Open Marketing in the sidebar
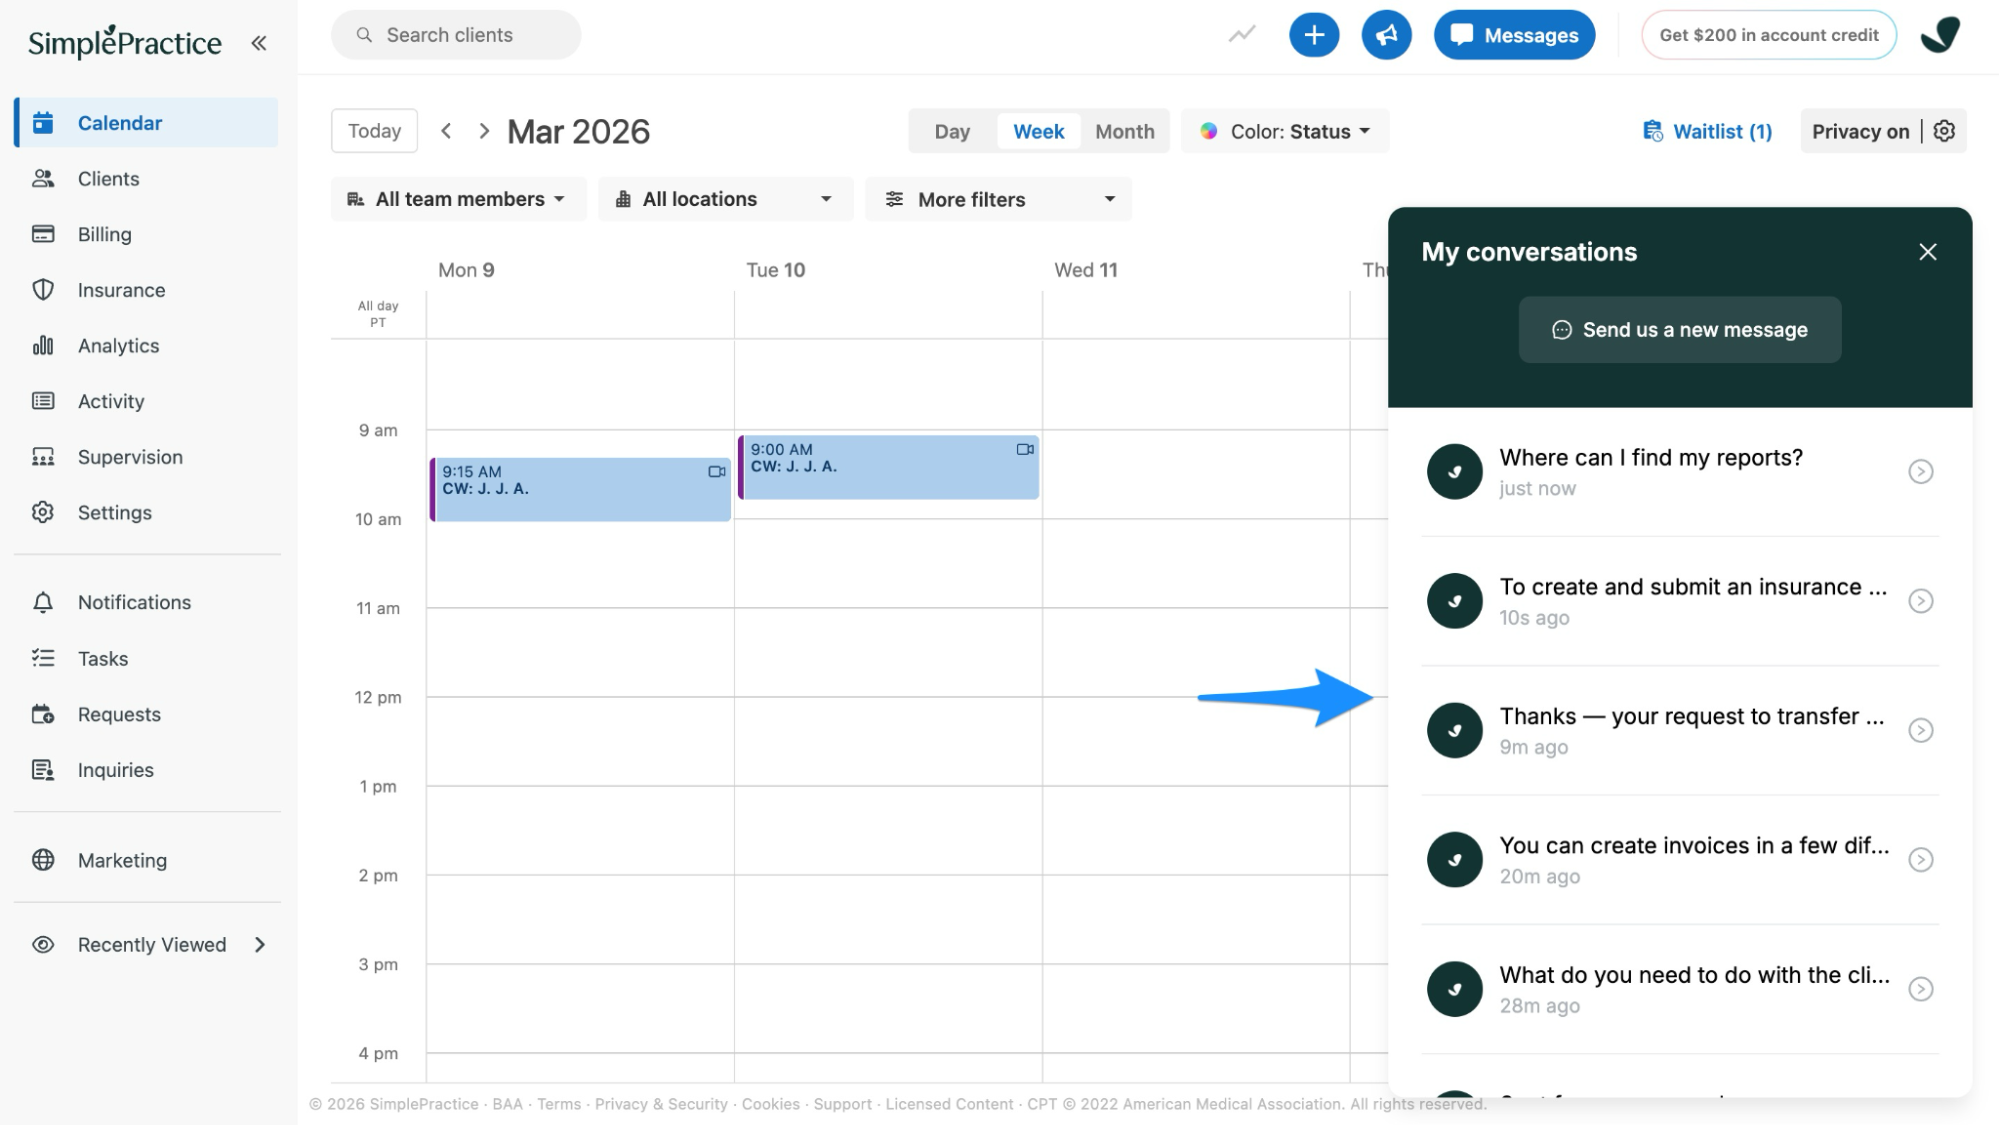 coord(146,860)
